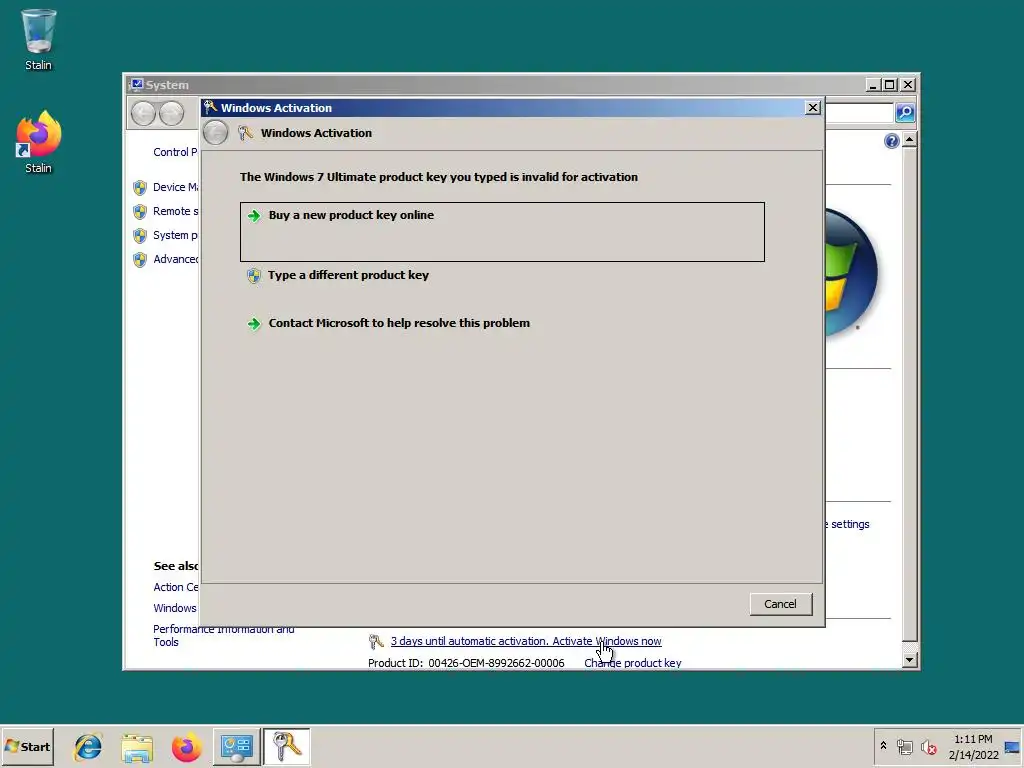Click green arrow icon next to Contact Microsoft
This screenshot has height=768, width=1024.
coord(254,324)
